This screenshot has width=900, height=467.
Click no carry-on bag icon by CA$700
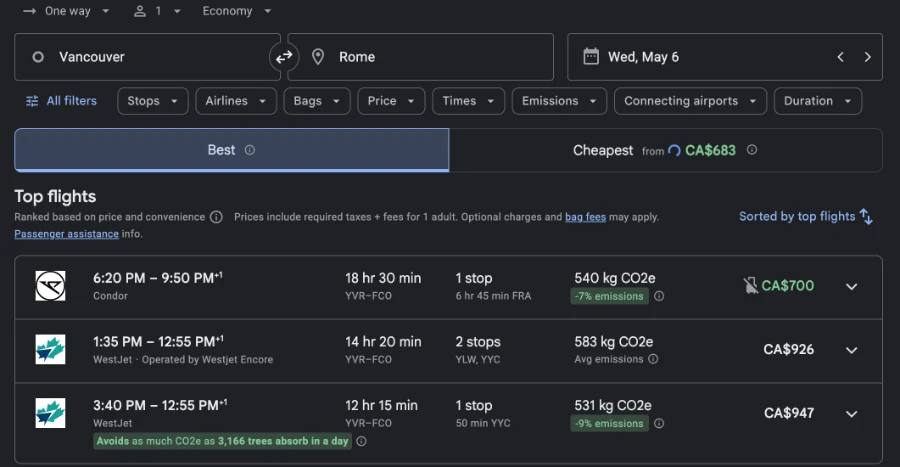(x=750, y=286)
